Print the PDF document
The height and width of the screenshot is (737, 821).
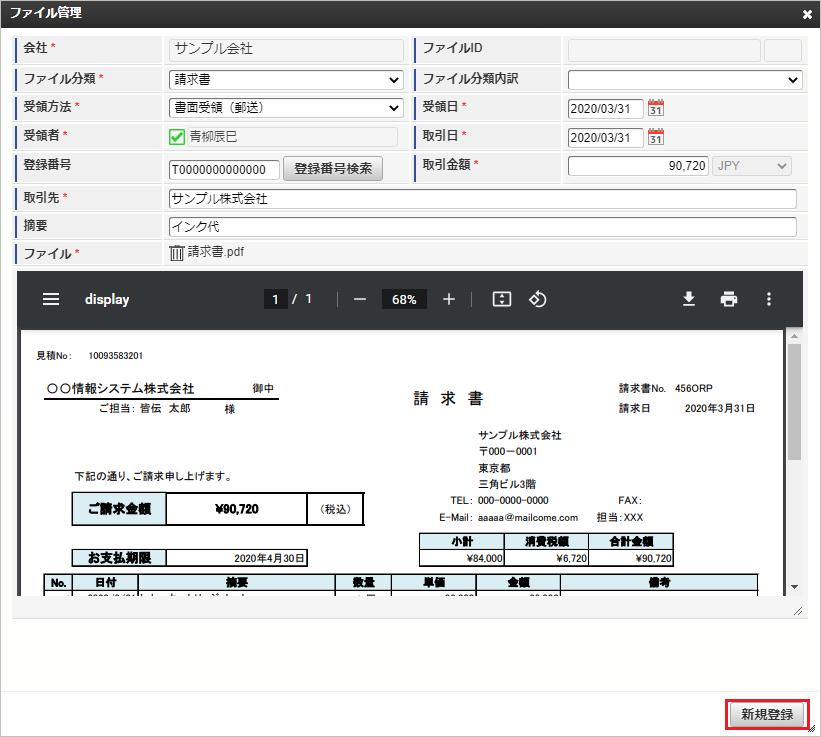(729, 299)
